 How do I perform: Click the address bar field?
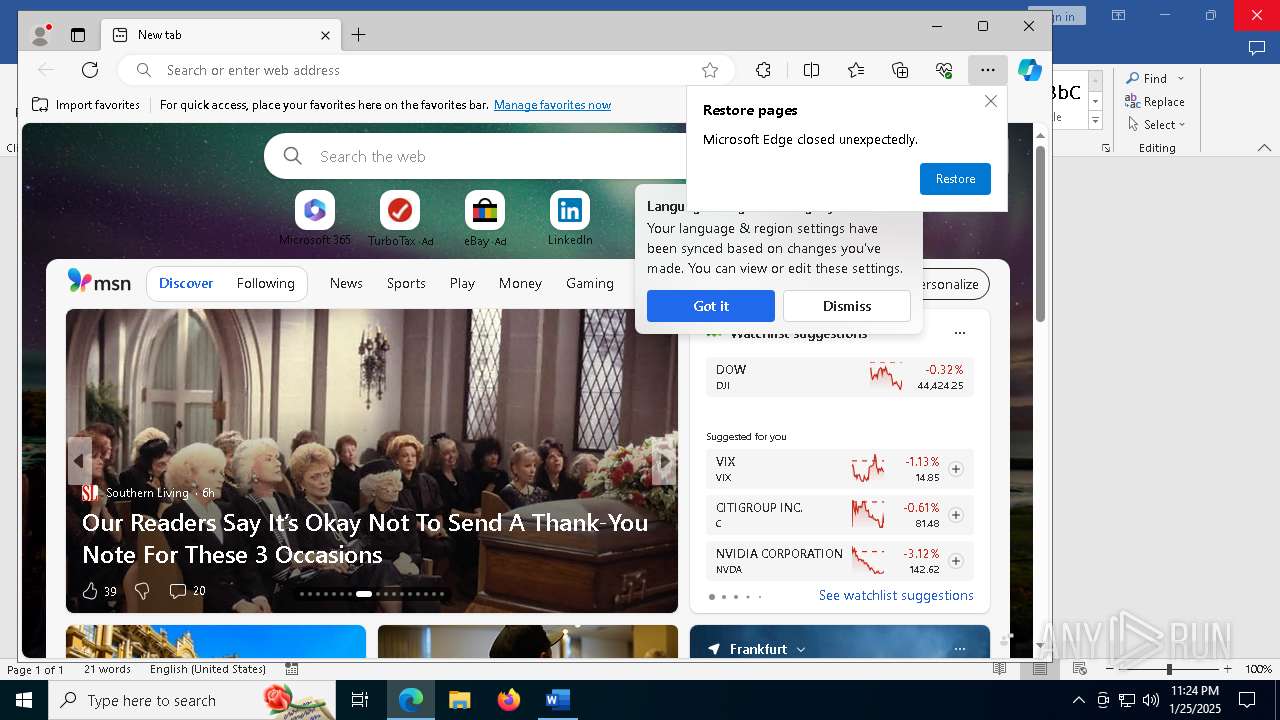425,70
